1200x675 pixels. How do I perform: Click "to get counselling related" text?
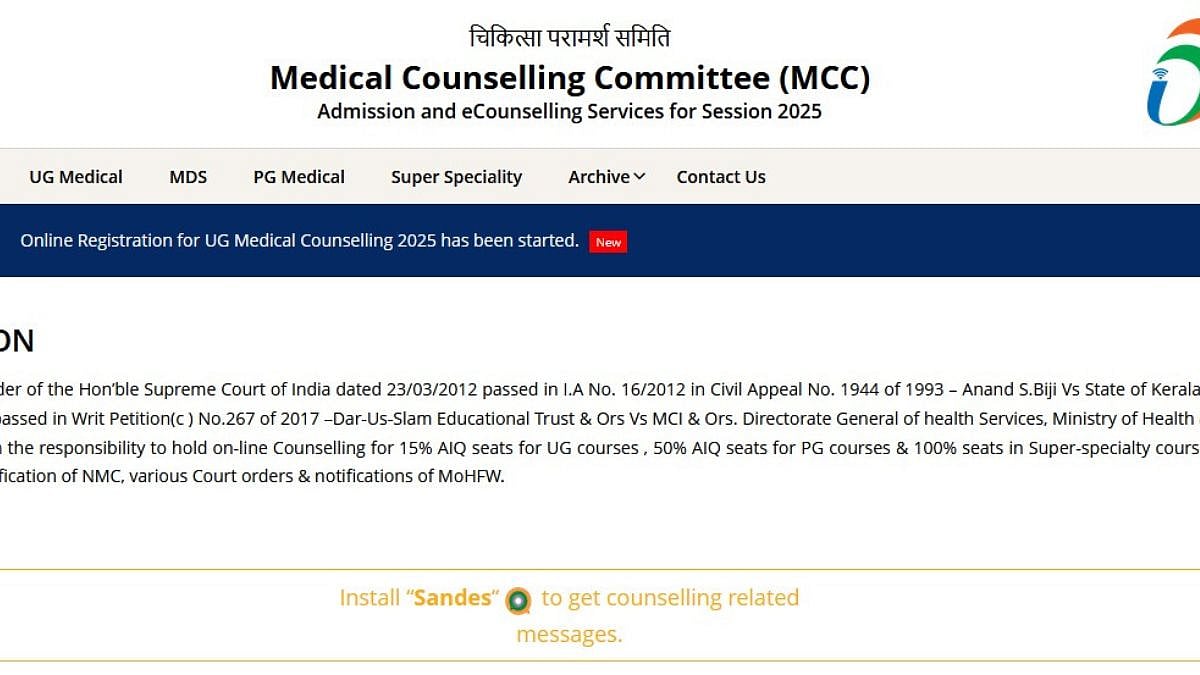point(670,598)
